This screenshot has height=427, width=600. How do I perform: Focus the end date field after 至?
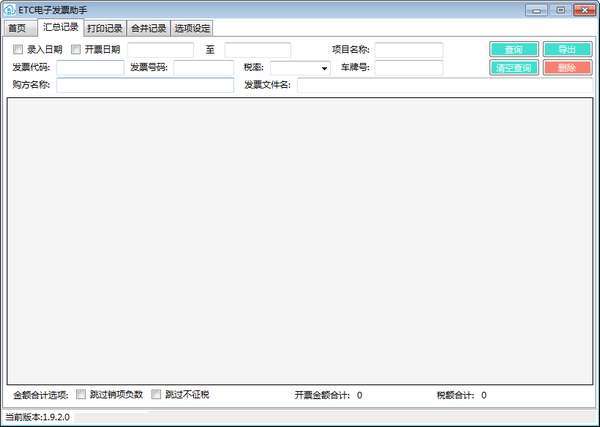click(x=258, y=50)
